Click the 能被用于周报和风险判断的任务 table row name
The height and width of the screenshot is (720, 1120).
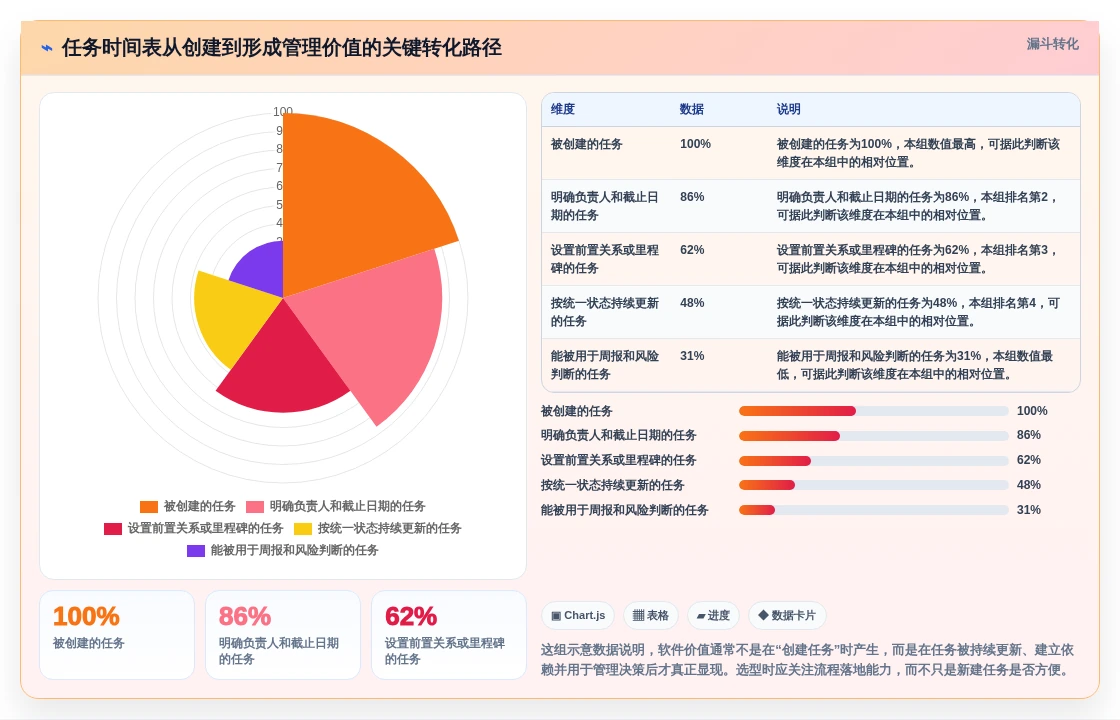(x=605, y=365)
